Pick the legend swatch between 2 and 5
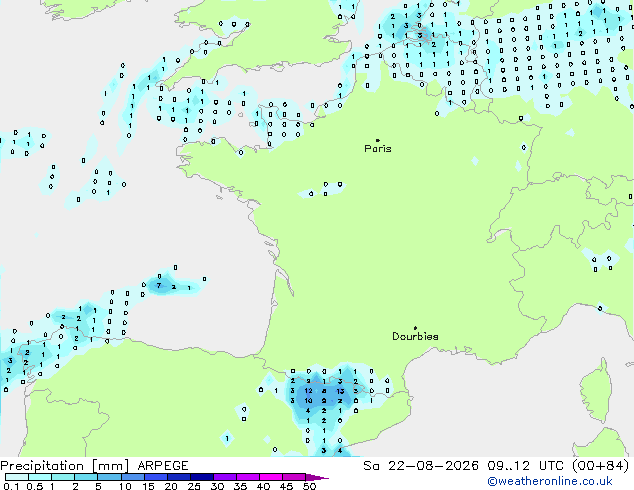Image resolution: width=634 pixels, height=490 pixels. coord(86,477)
